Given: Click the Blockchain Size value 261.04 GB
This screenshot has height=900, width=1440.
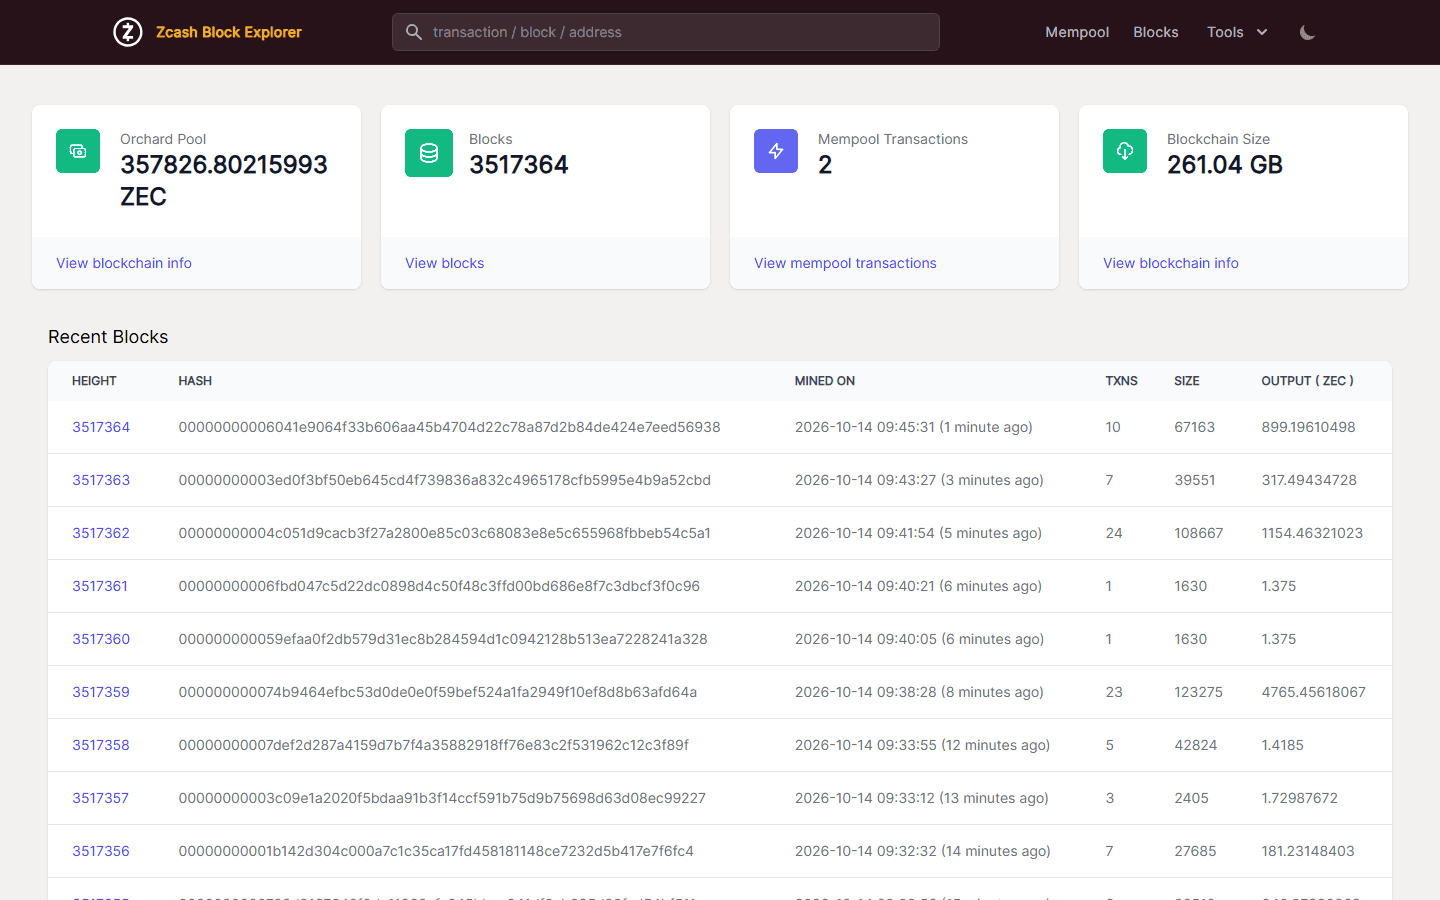Looking at the screenshot, I should pyautogui.click(x=1225, y=165).
